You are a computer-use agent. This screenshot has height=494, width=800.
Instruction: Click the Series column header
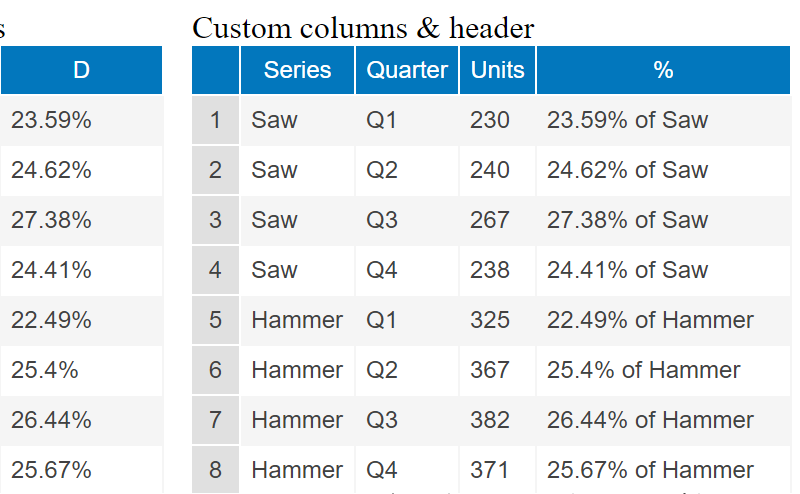(x=297, y=70)
